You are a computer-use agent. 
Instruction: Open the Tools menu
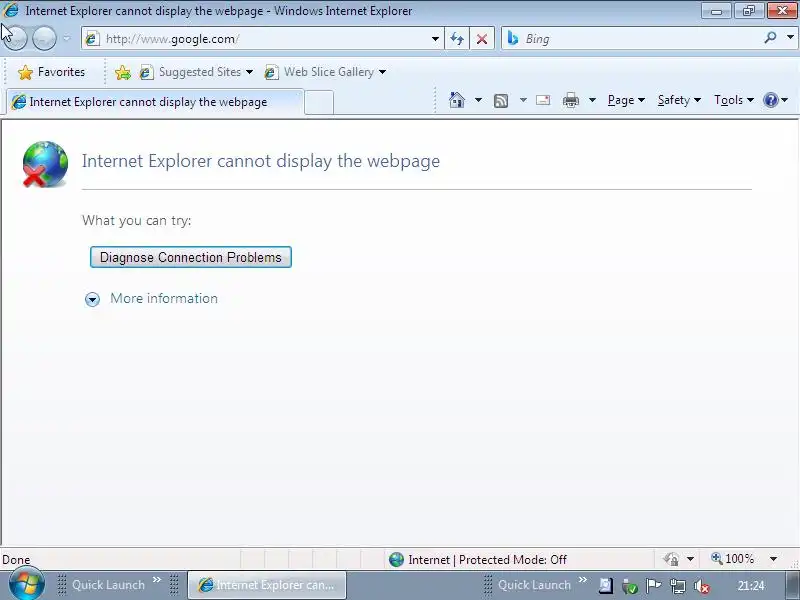tap(734, 101)
